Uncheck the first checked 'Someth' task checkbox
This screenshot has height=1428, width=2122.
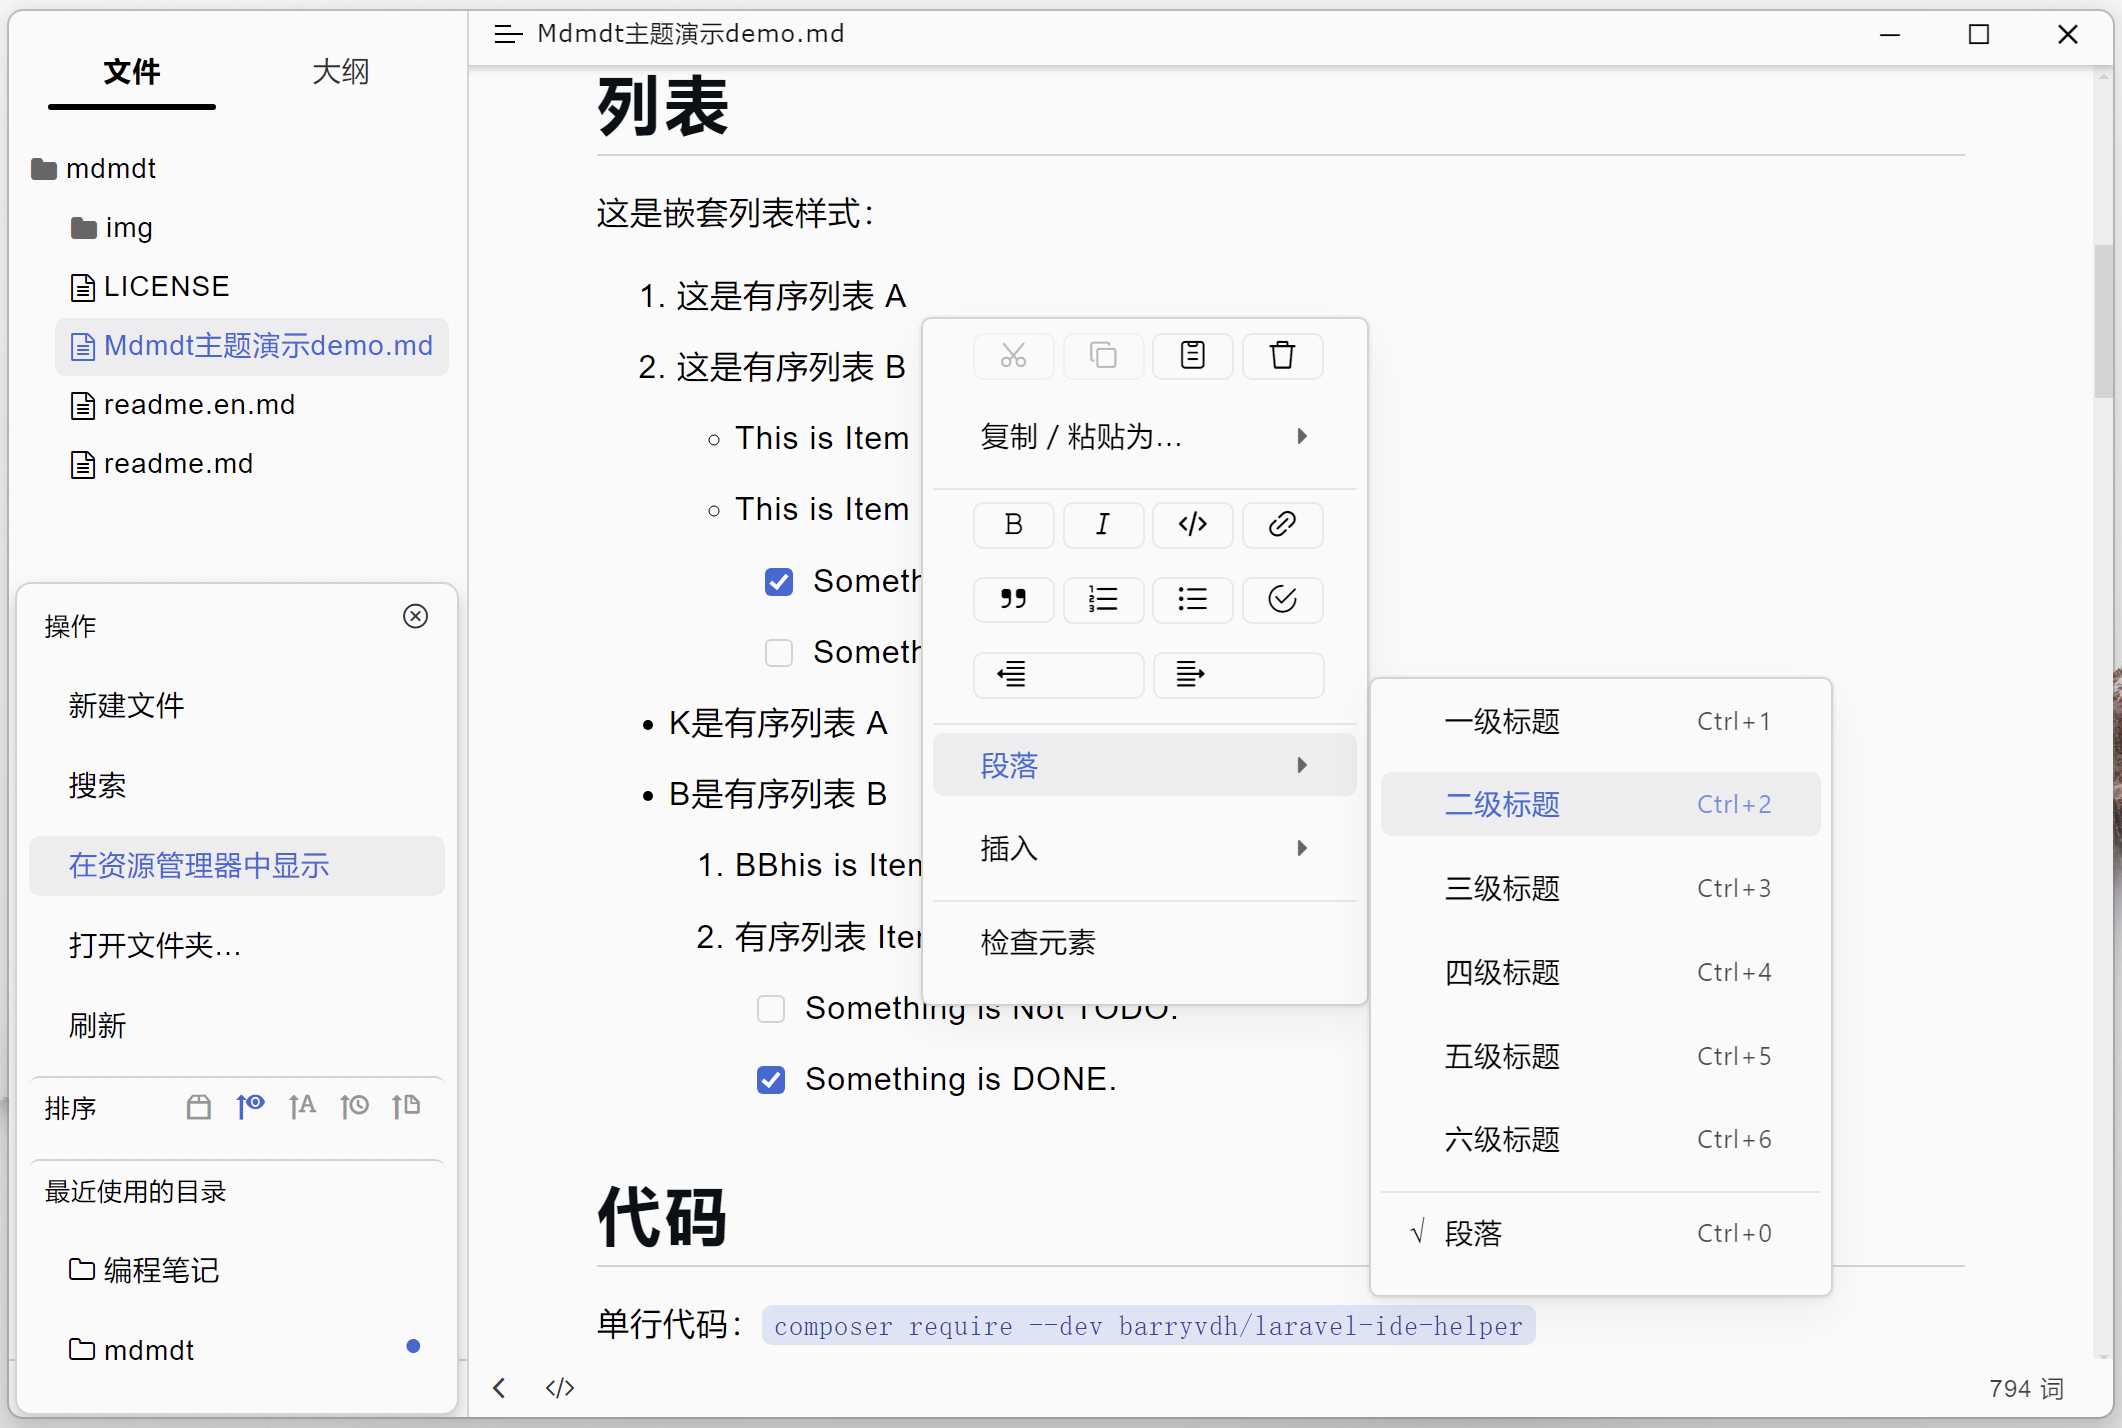tap(779, 582)
